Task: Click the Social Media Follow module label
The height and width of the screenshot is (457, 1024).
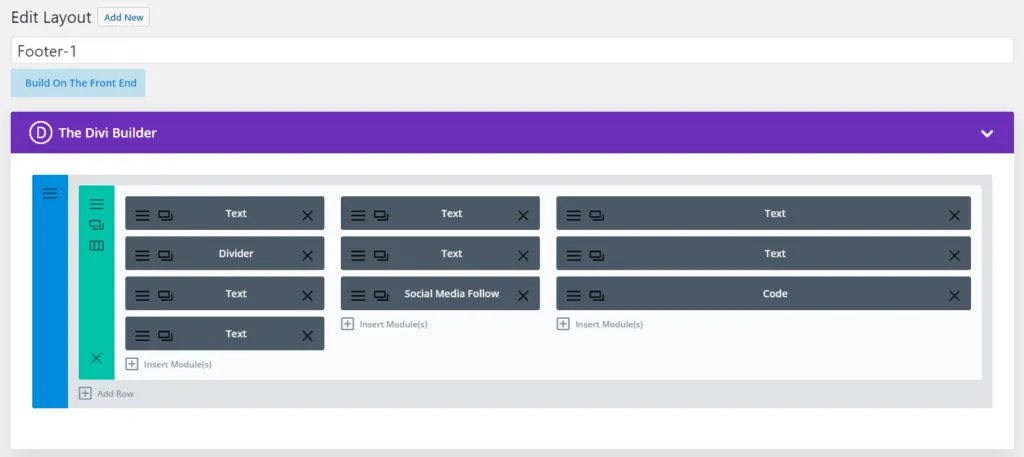Action: pos(451,294)
